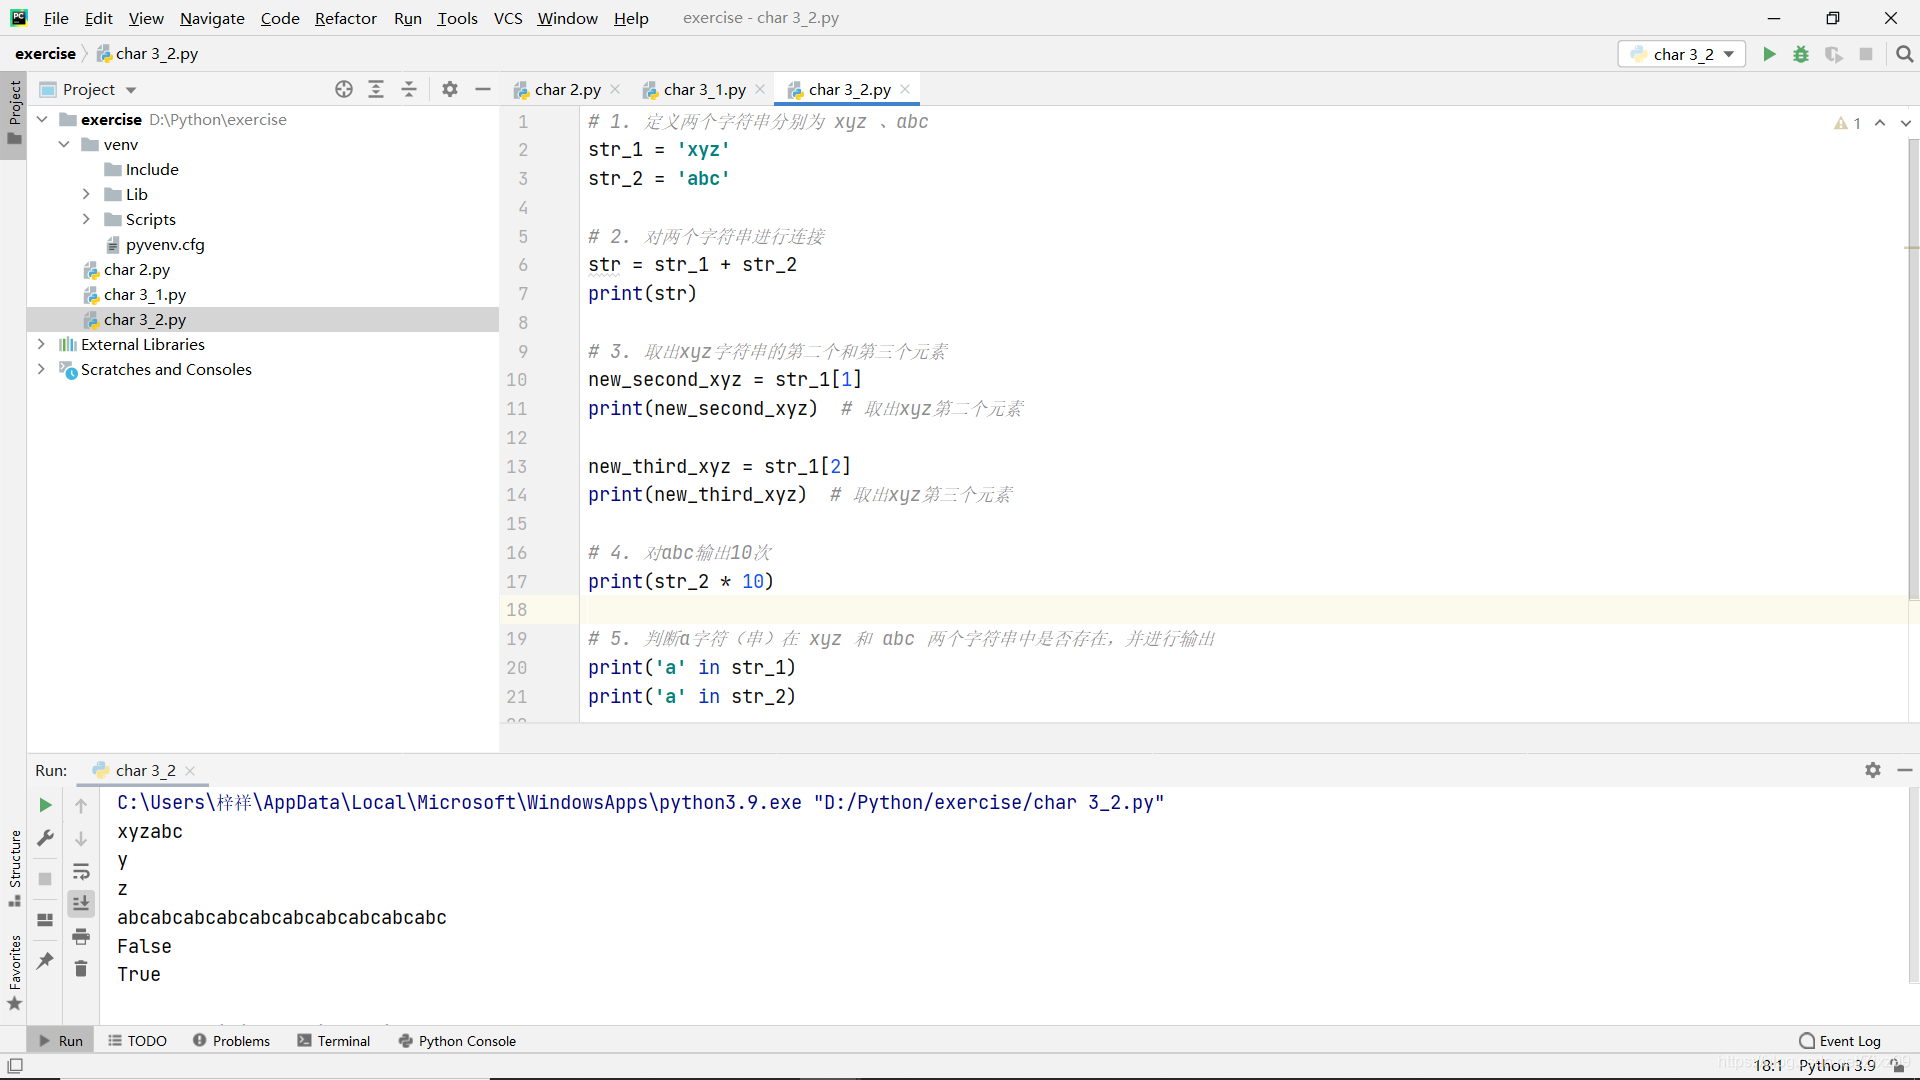Close the char 3_2.py editor tab
The image size is (1920, 1080).
click(x=905, y=89)
